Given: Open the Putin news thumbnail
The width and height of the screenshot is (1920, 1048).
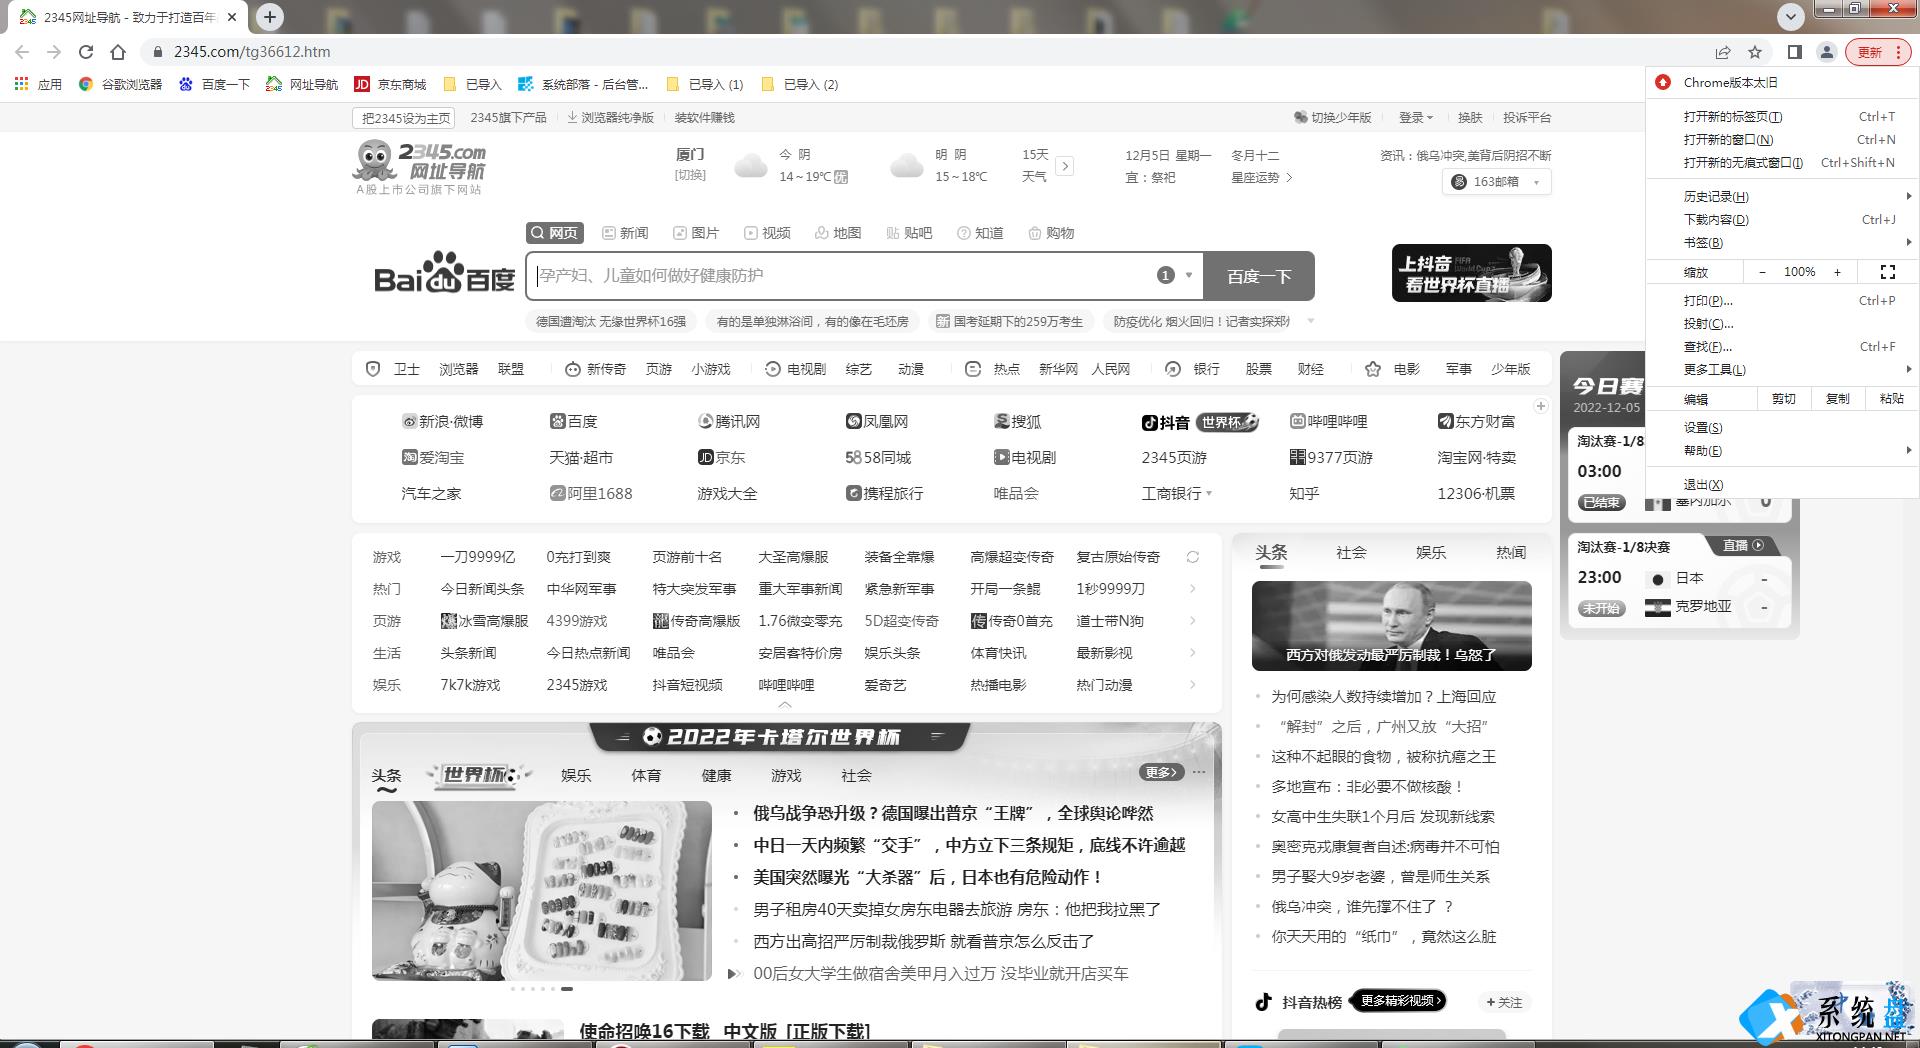Looking at the screenshot, I should [x=1392, y=626].
